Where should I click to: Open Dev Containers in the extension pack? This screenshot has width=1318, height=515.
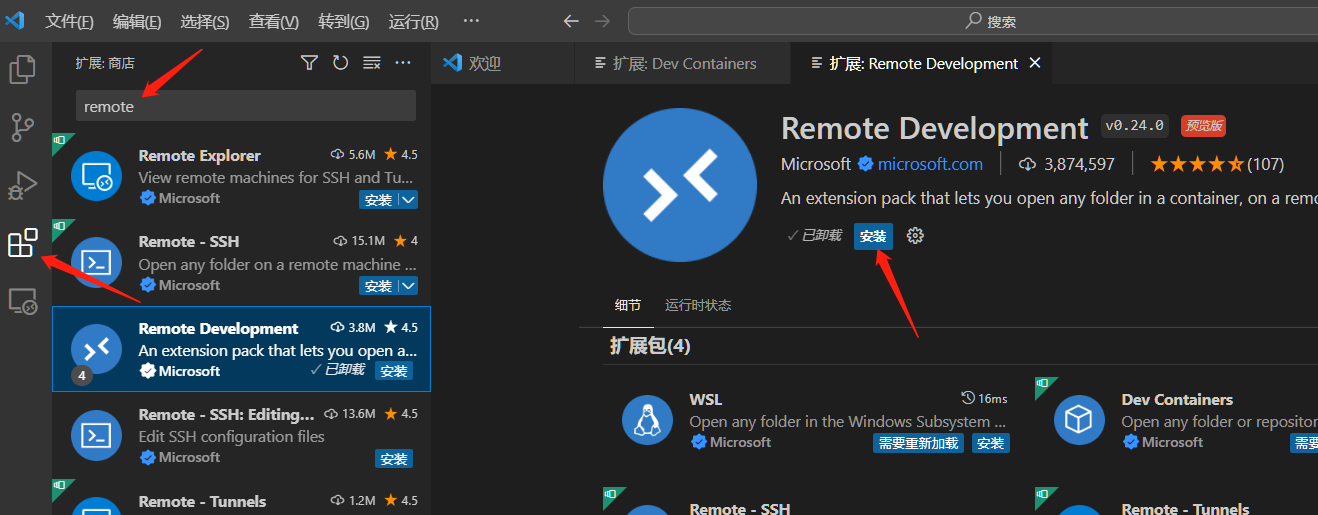(1177, 399)
